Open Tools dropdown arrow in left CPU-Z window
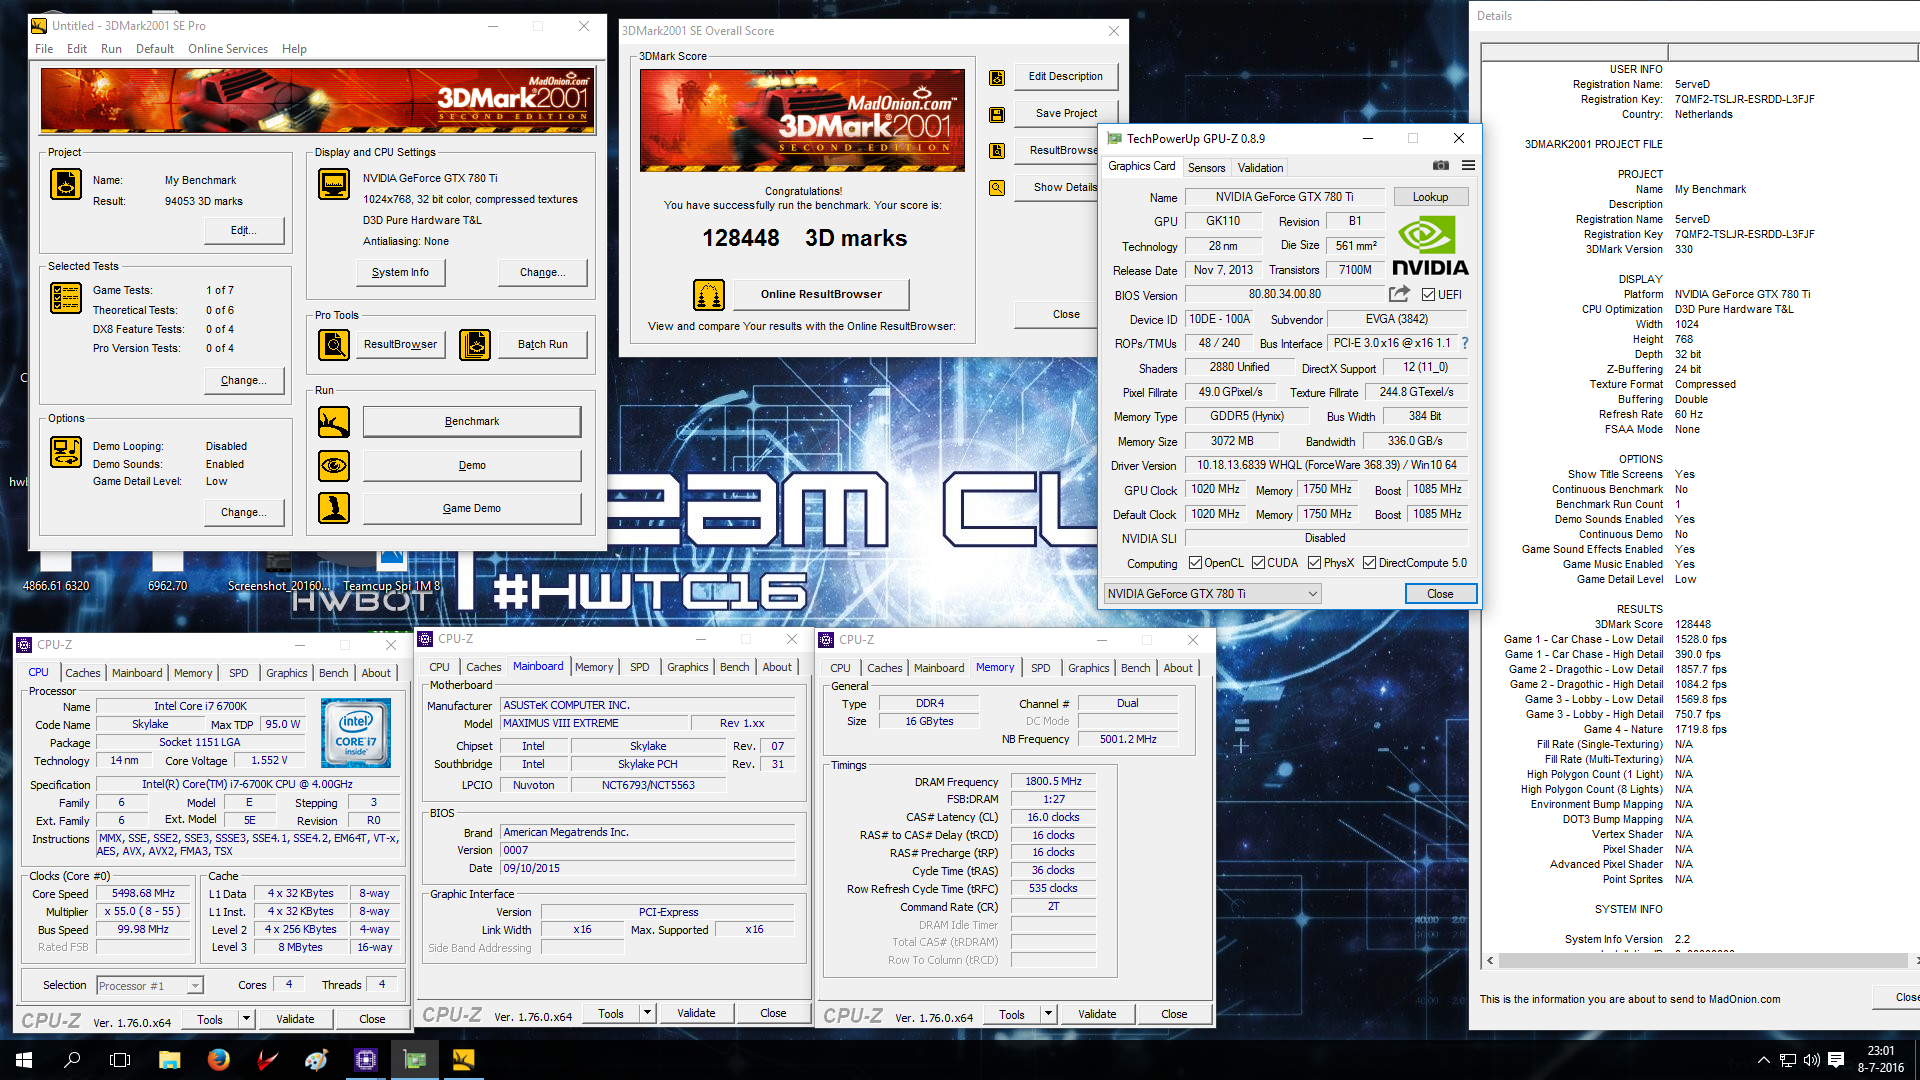This screenshot has height=1080, width=1920. point(246,1019)
